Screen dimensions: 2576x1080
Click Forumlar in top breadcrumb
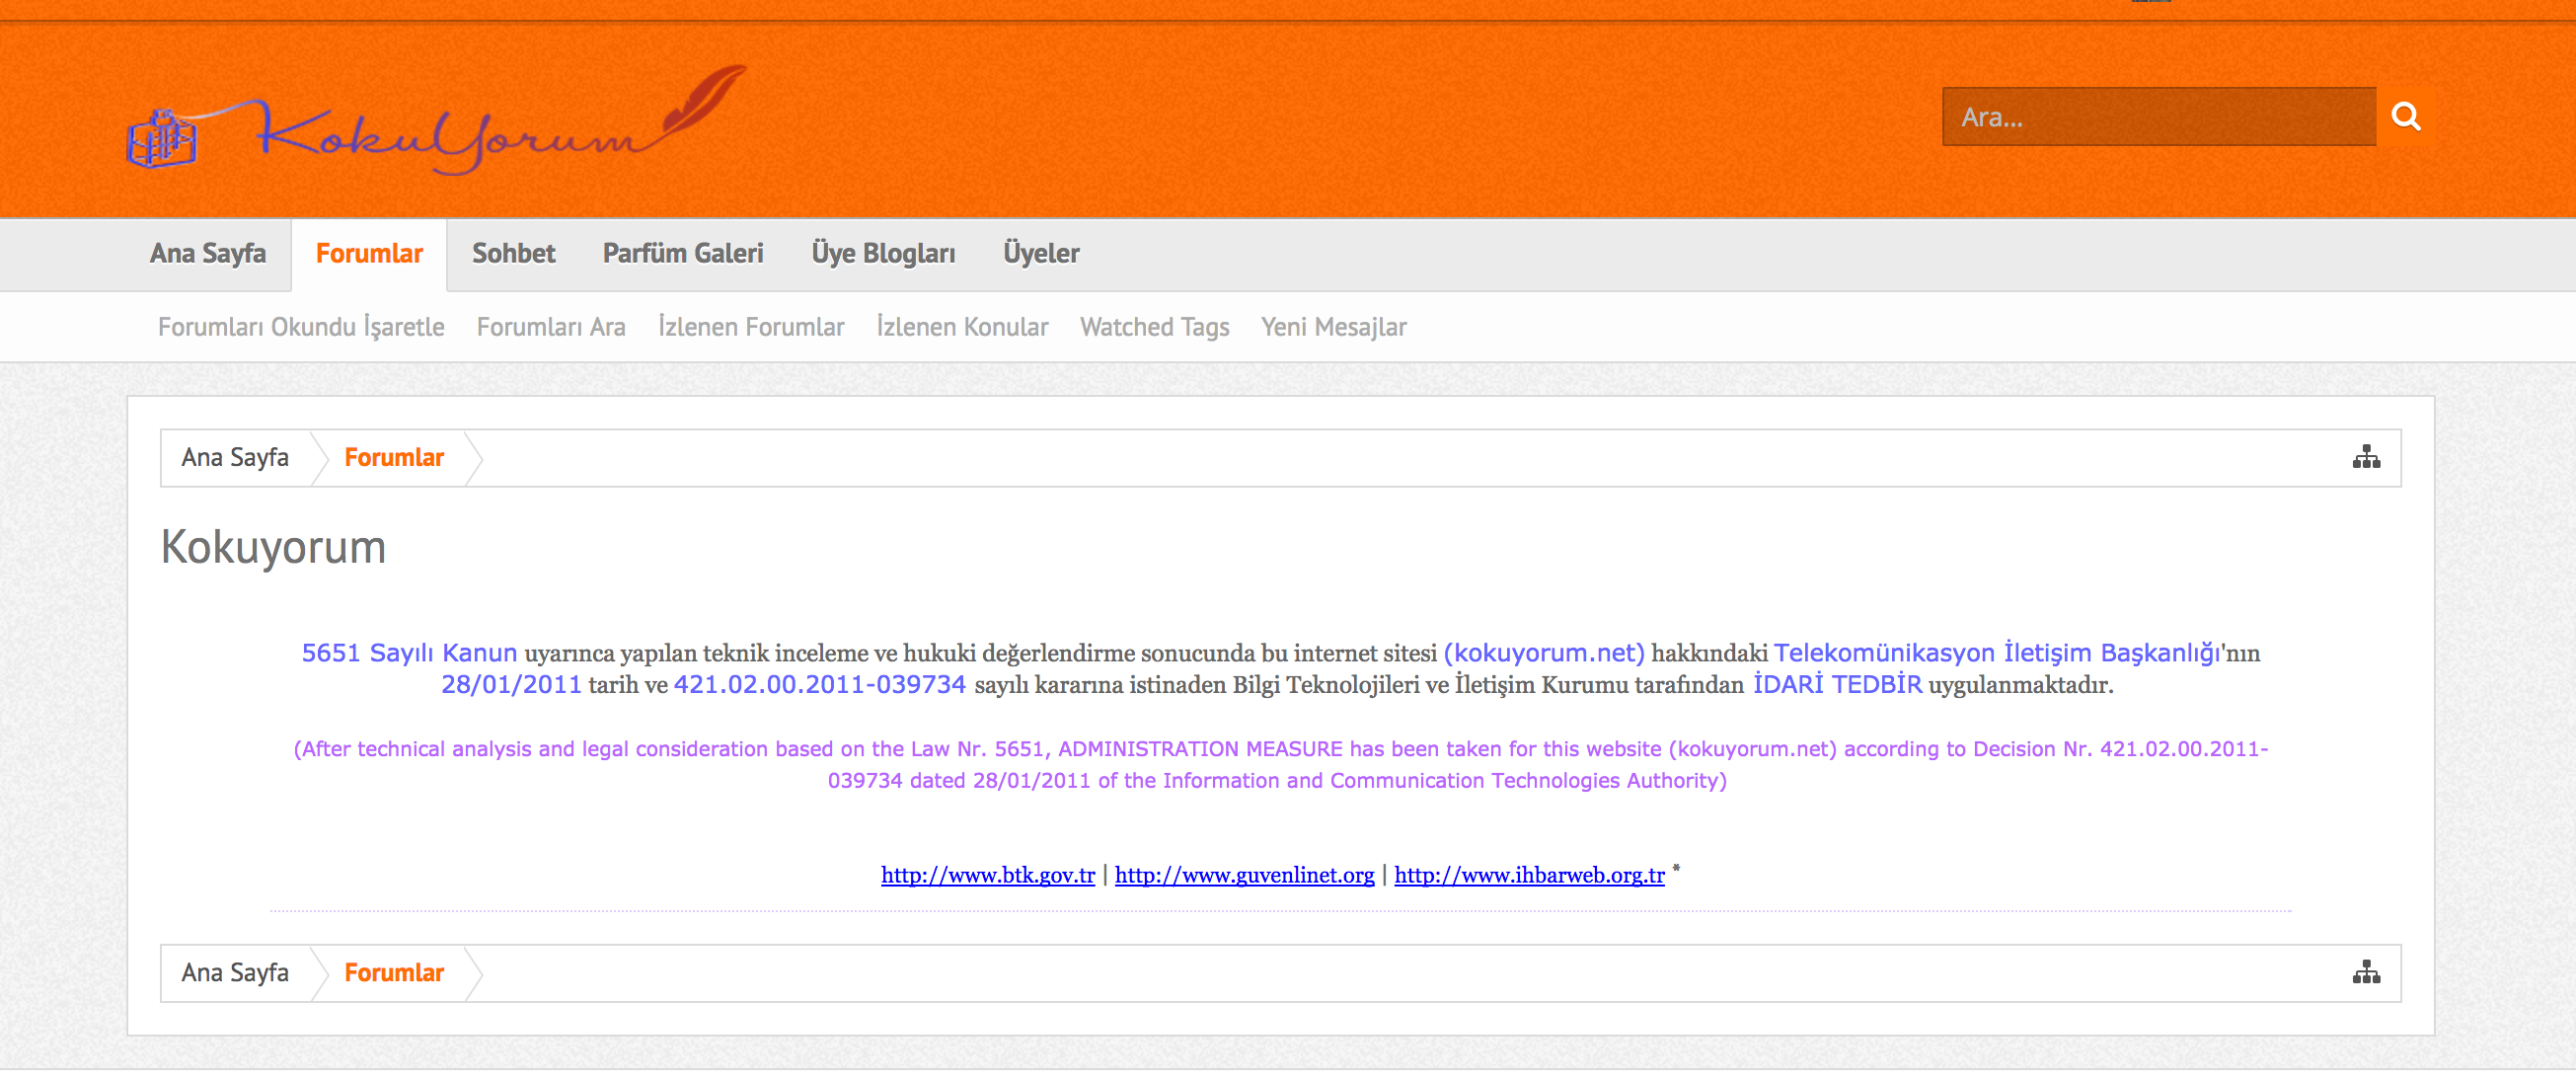click(394, 458)
